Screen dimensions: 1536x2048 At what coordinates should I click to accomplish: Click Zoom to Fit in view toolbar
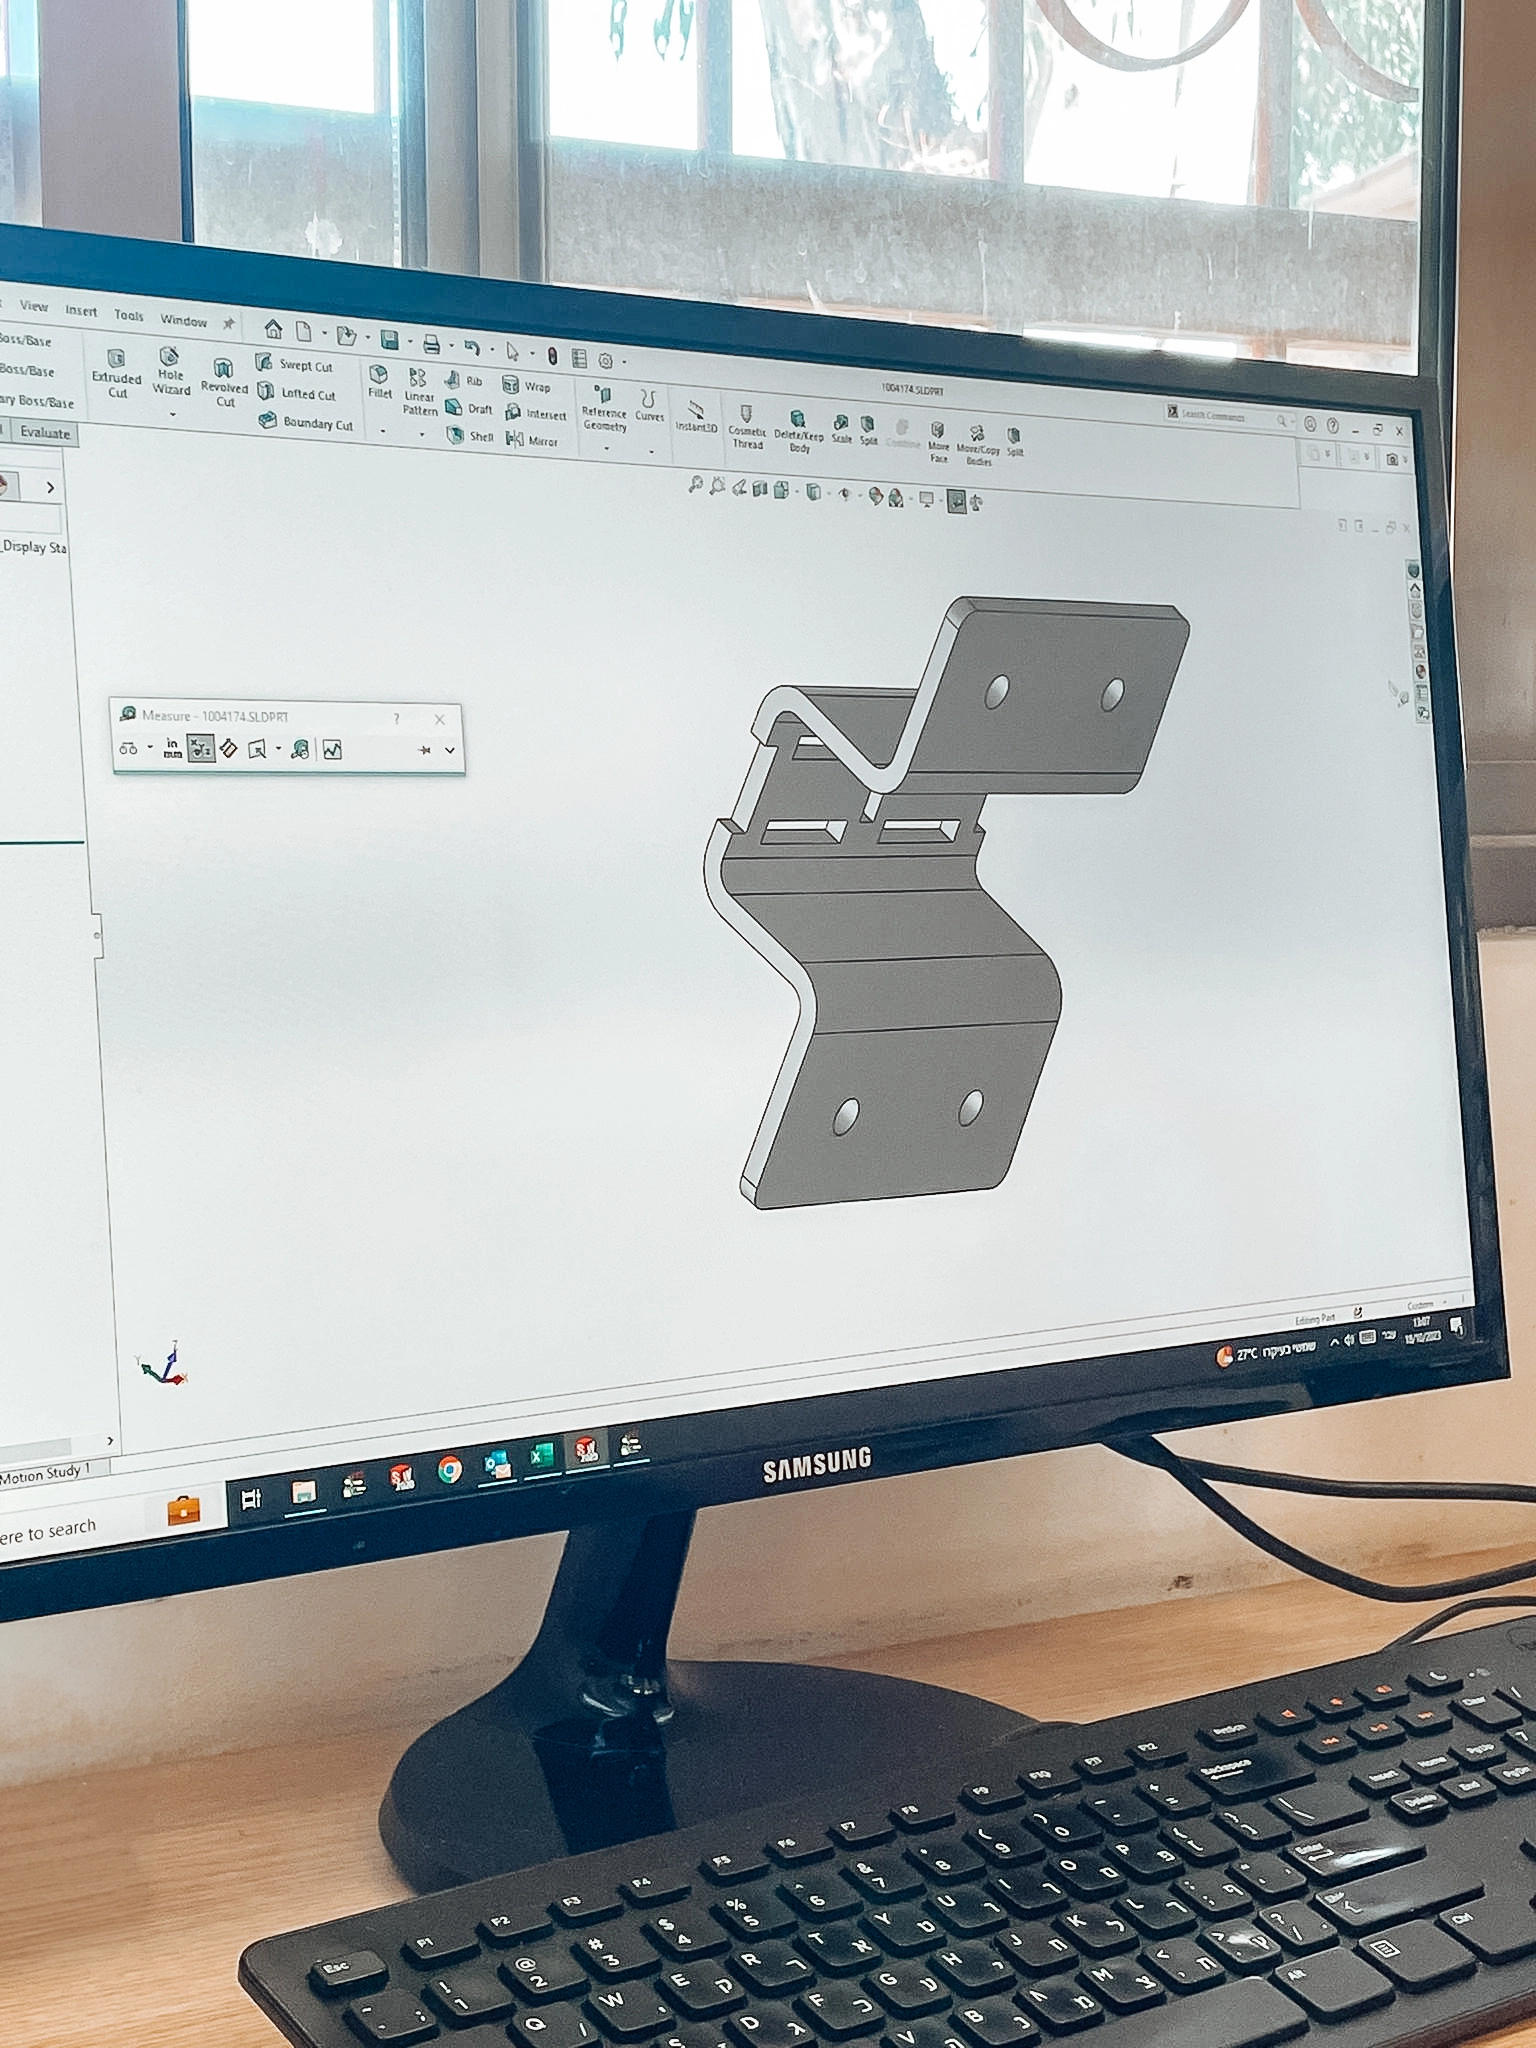click(696, 484)
